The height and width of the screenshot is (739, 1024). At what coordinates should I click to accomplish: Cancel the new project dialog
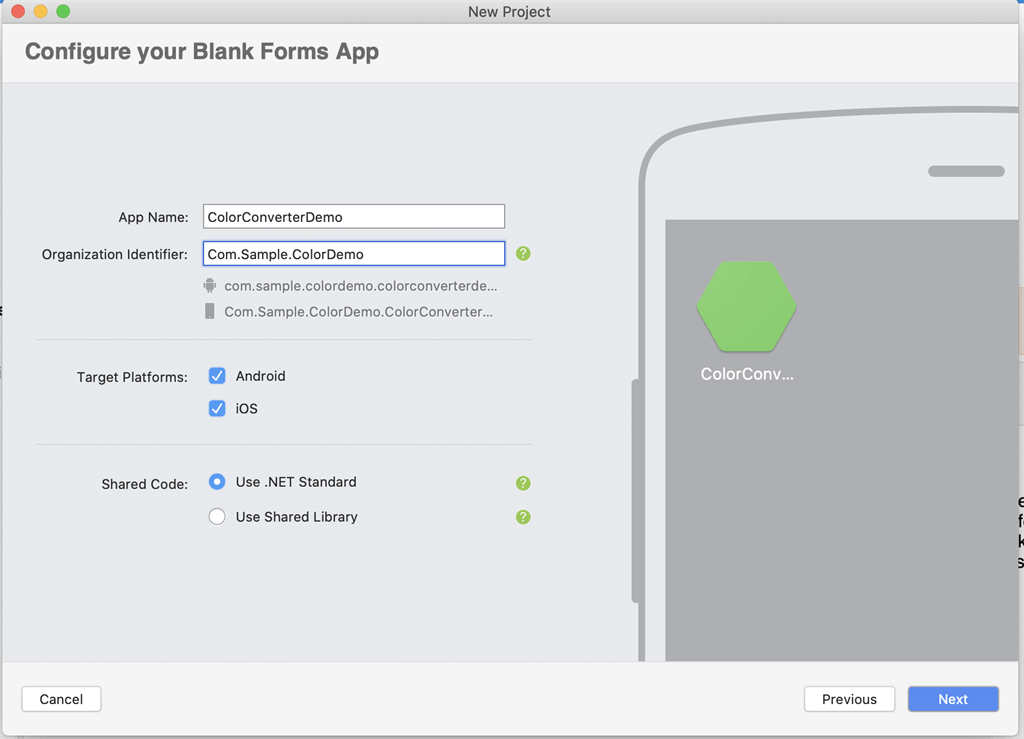(61, 698)
